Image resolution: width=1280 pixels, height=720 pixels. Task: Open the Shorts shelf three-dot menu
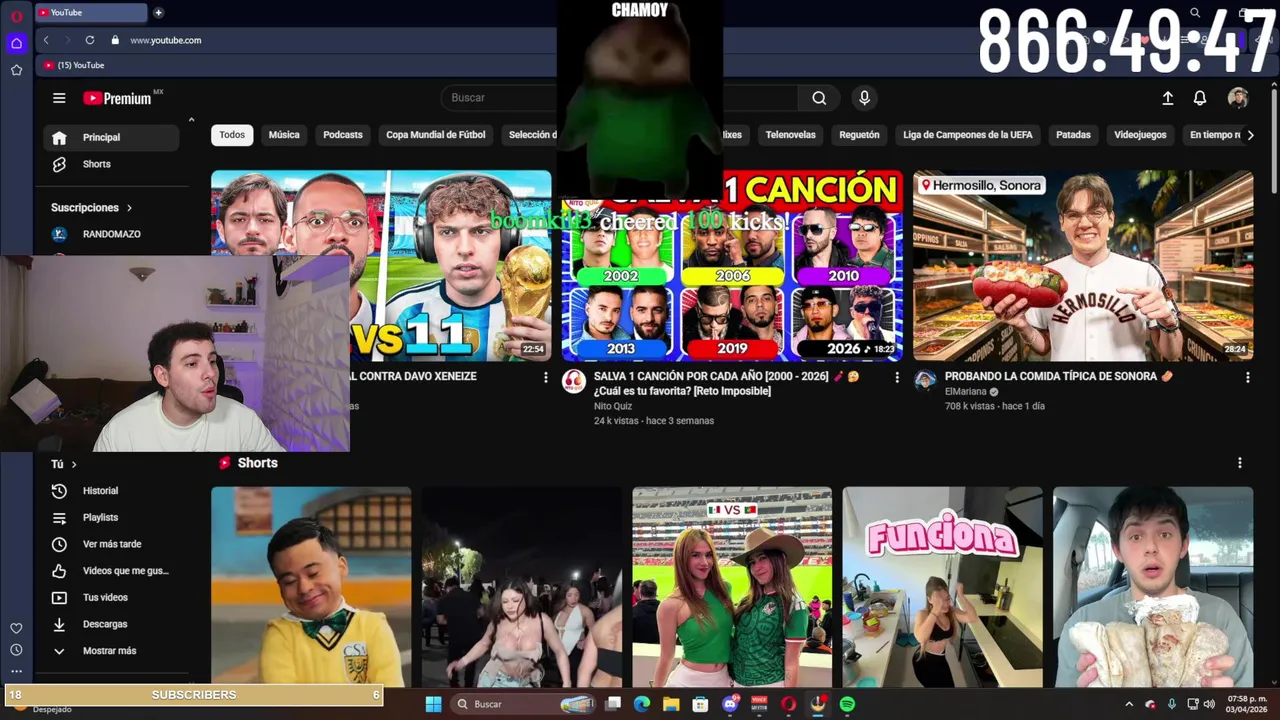(1239, 463)
